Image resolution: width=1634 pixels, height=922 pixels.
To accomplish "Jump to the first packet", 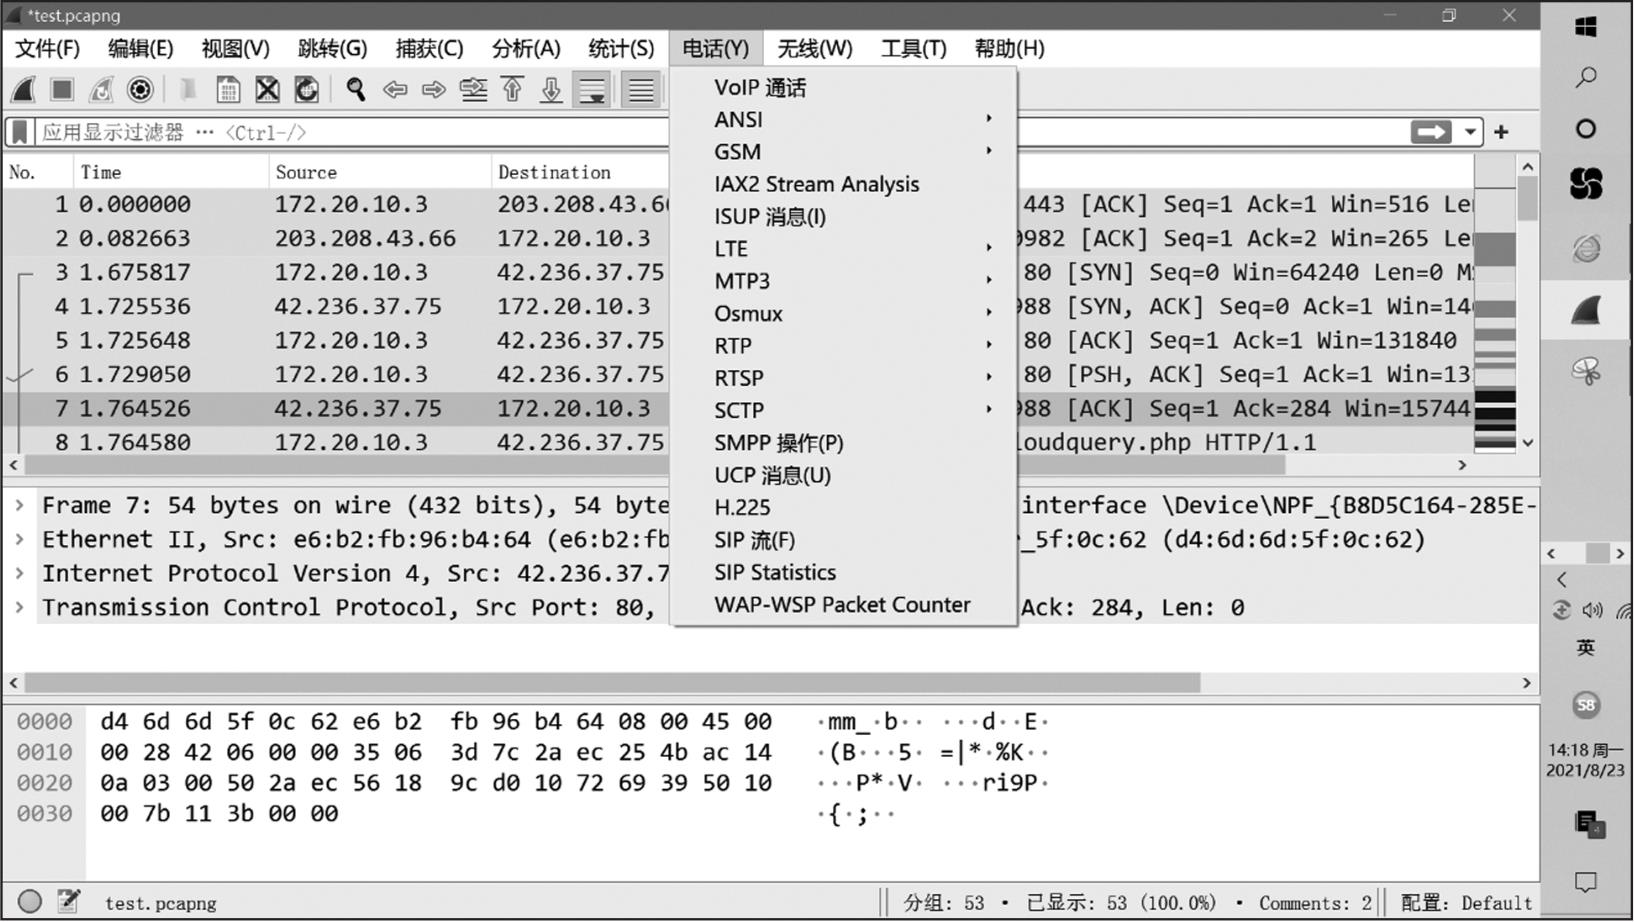I will point(512,90).
